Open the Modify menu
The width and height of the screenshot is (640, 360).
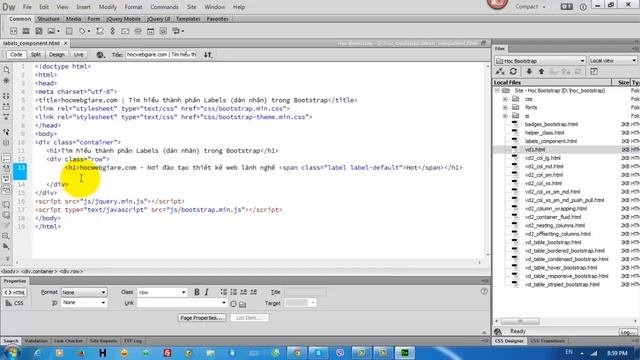[108, 7]
